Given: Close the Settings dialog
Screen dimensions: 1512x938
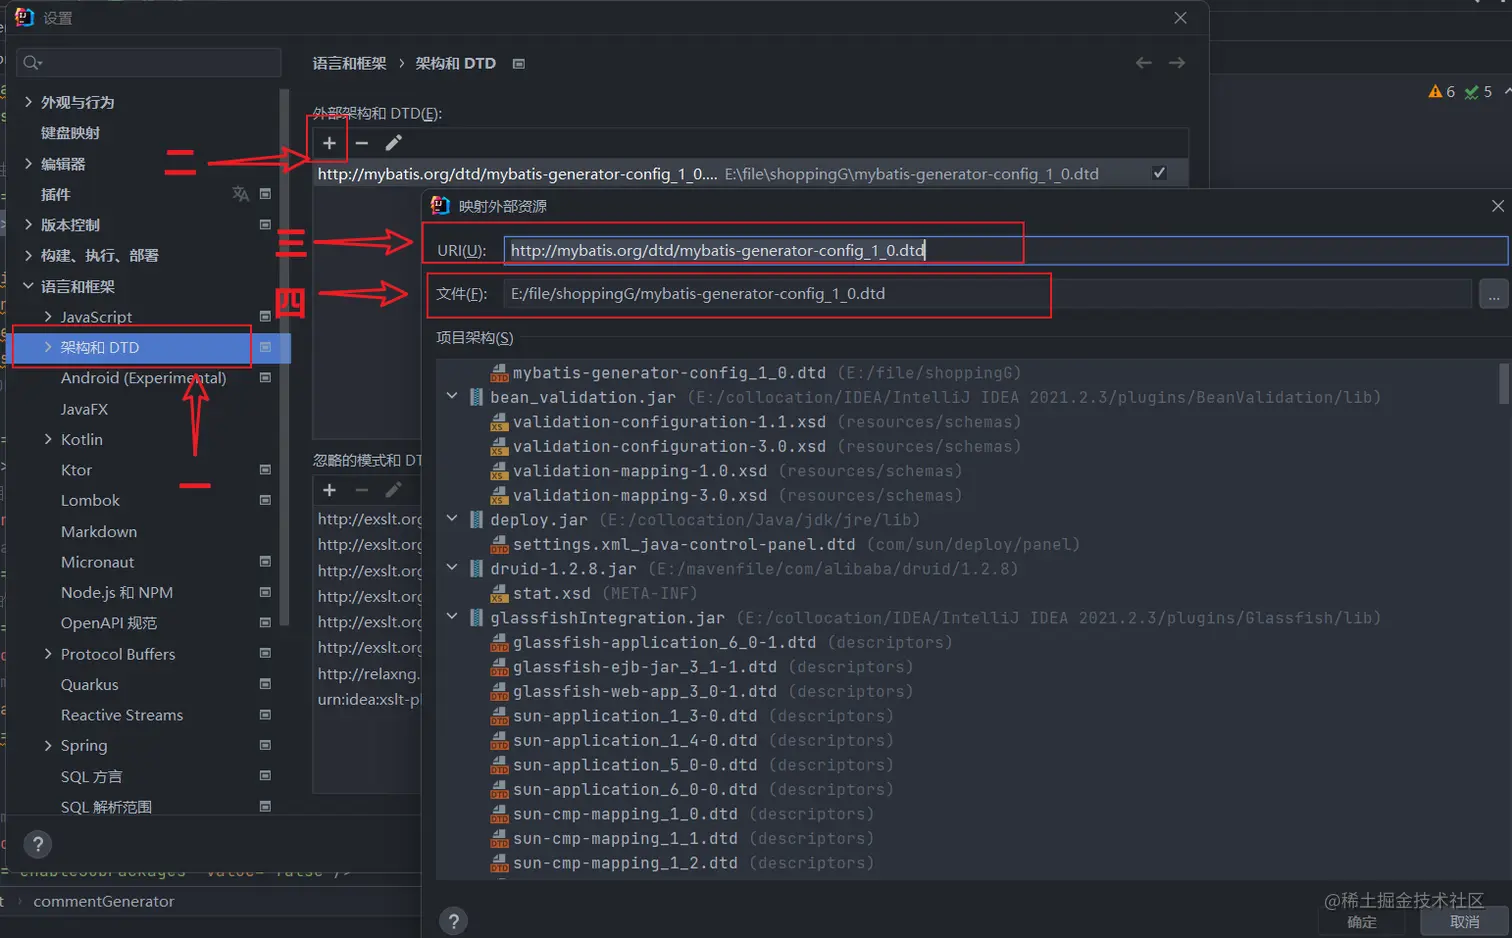Looking at the screenshot, I should (1180, 18).
